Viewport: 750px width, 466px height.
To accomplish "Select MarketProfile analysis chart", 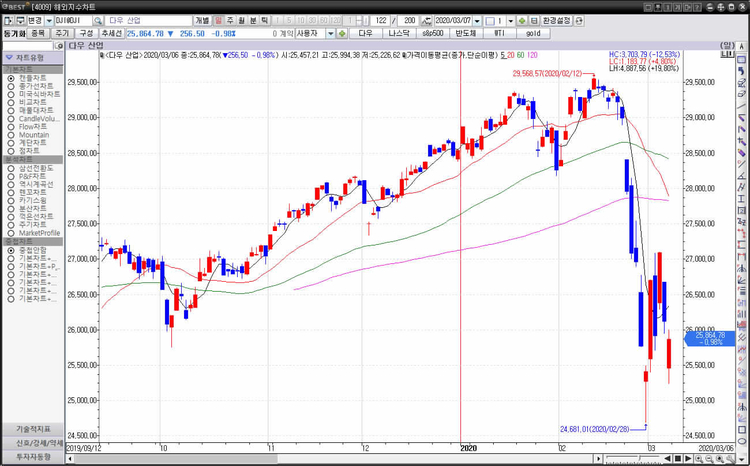I will click(39, 233).
